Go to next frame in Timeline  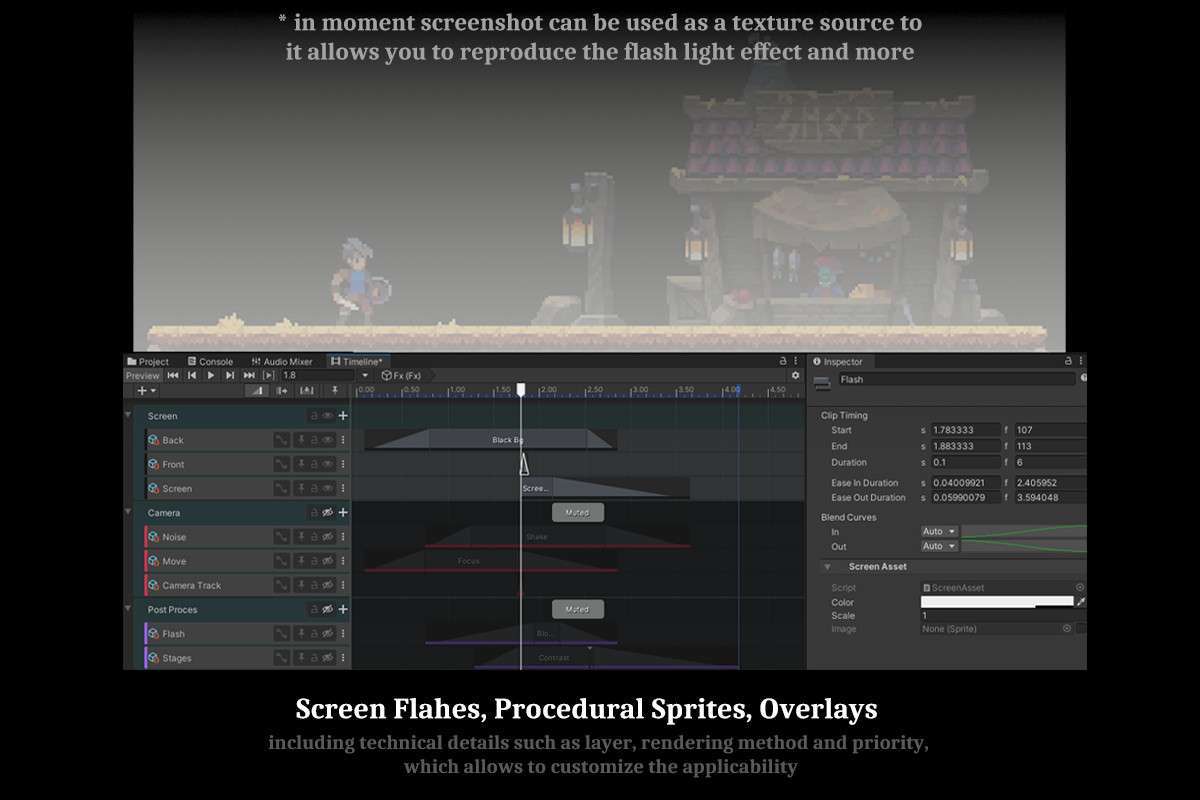(230, 375)
